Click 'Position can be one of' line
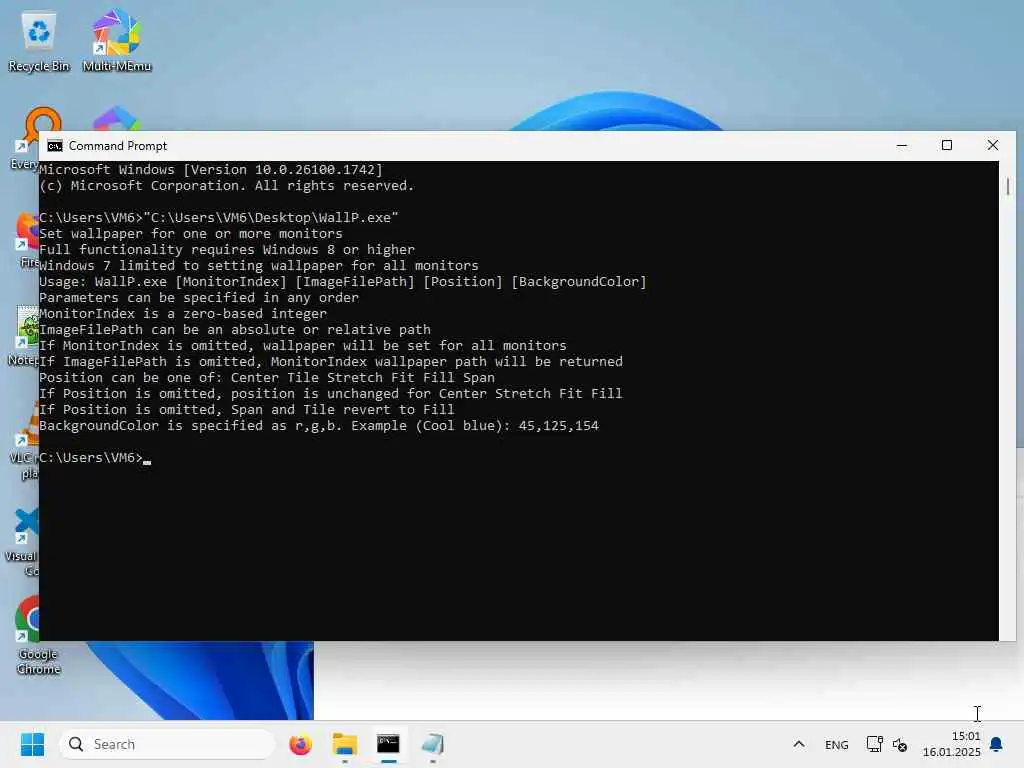 coord(266,377)
